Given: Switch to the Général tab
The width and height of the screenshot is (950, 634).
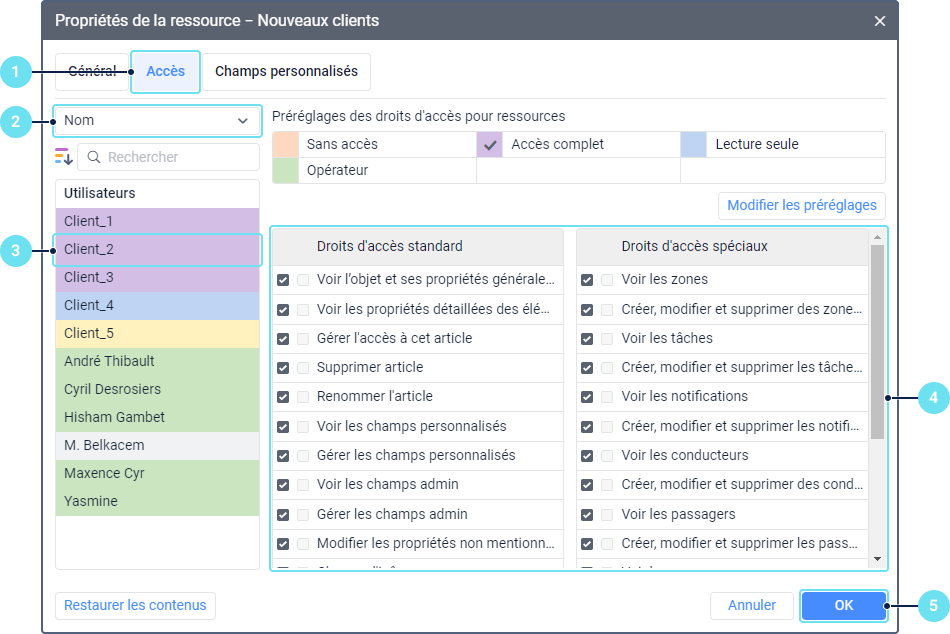Looking at the screenshot, I should [x=92, y=72].
